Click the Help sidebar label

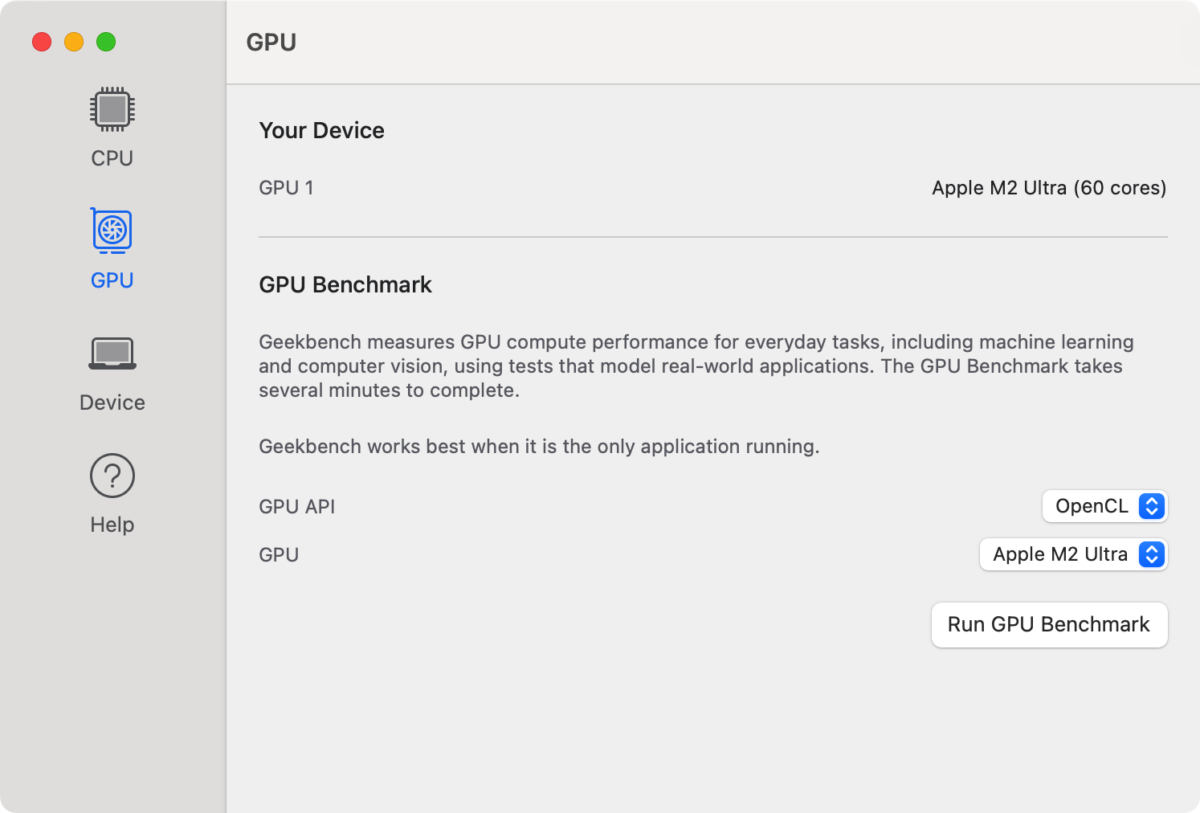pos(112,524)
